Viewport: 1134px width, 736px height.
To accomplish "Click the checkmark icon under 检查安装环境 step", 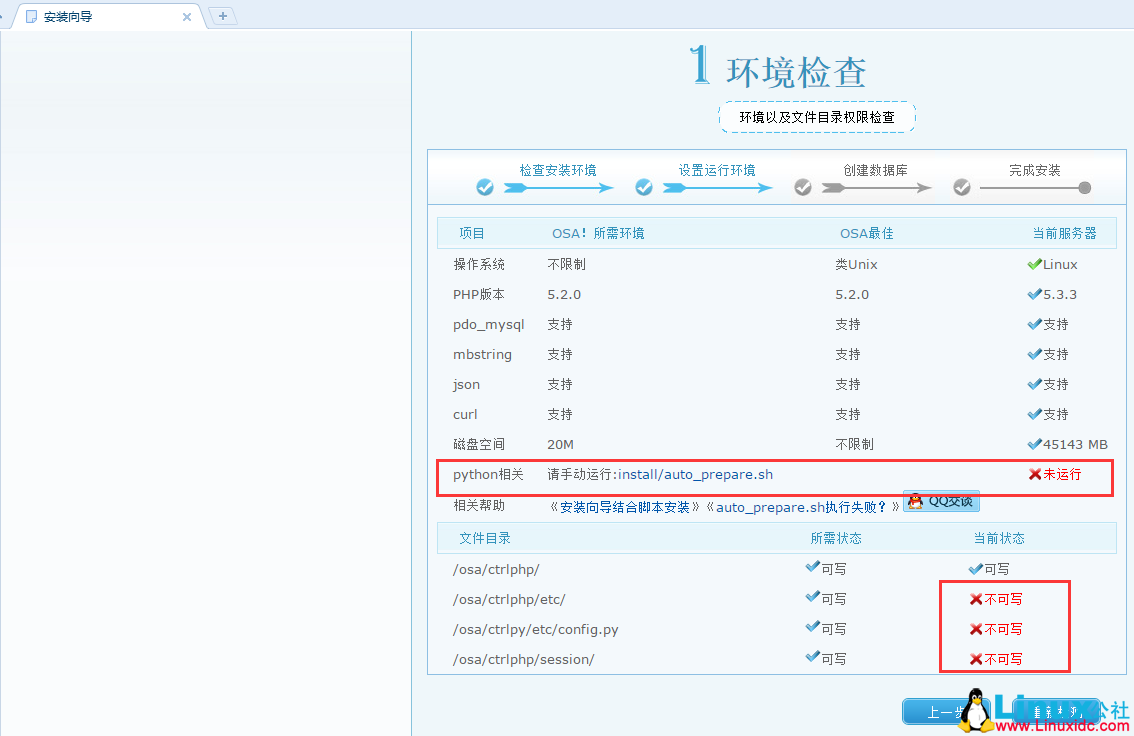I will [x=485, y=186].
